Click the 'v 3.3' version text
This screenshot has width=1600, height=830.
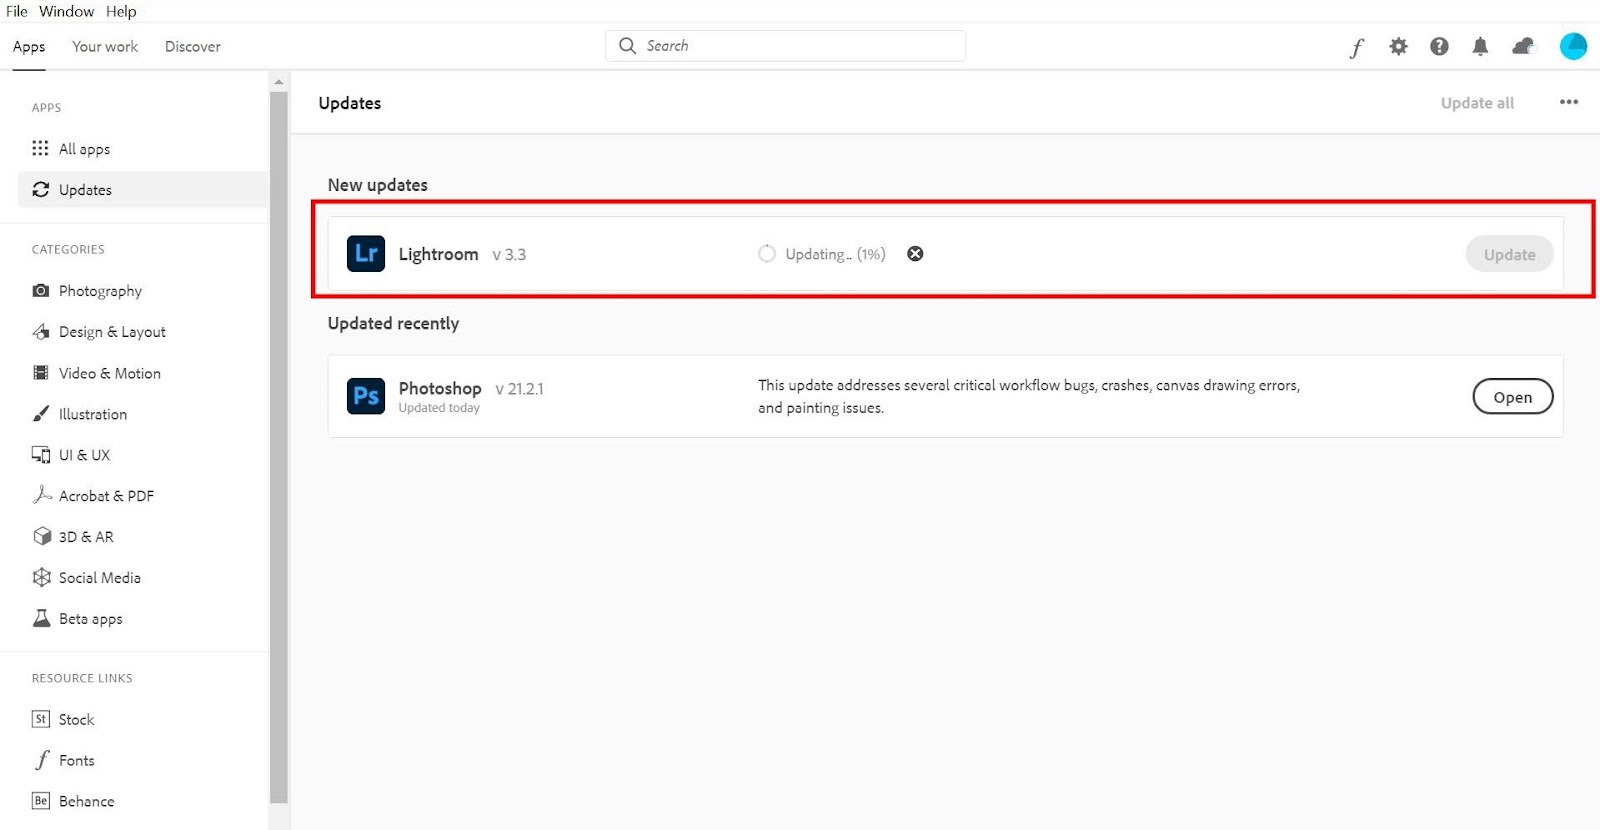click(509, 255)
